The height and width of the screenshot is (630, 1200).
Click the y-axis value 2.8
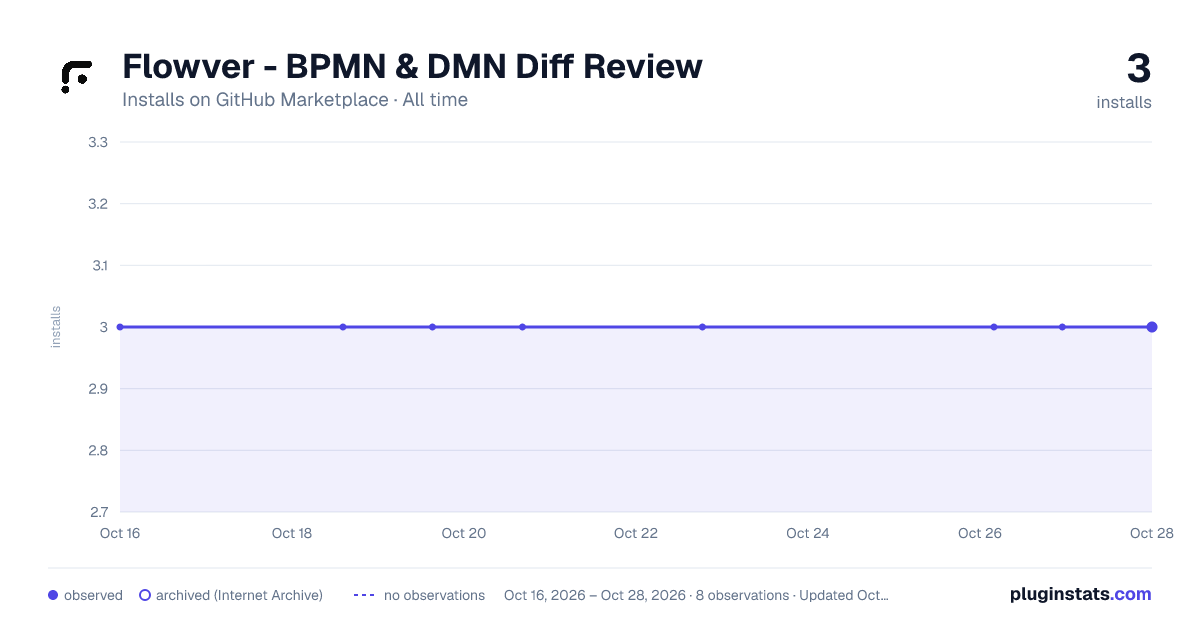coord(98,451)
